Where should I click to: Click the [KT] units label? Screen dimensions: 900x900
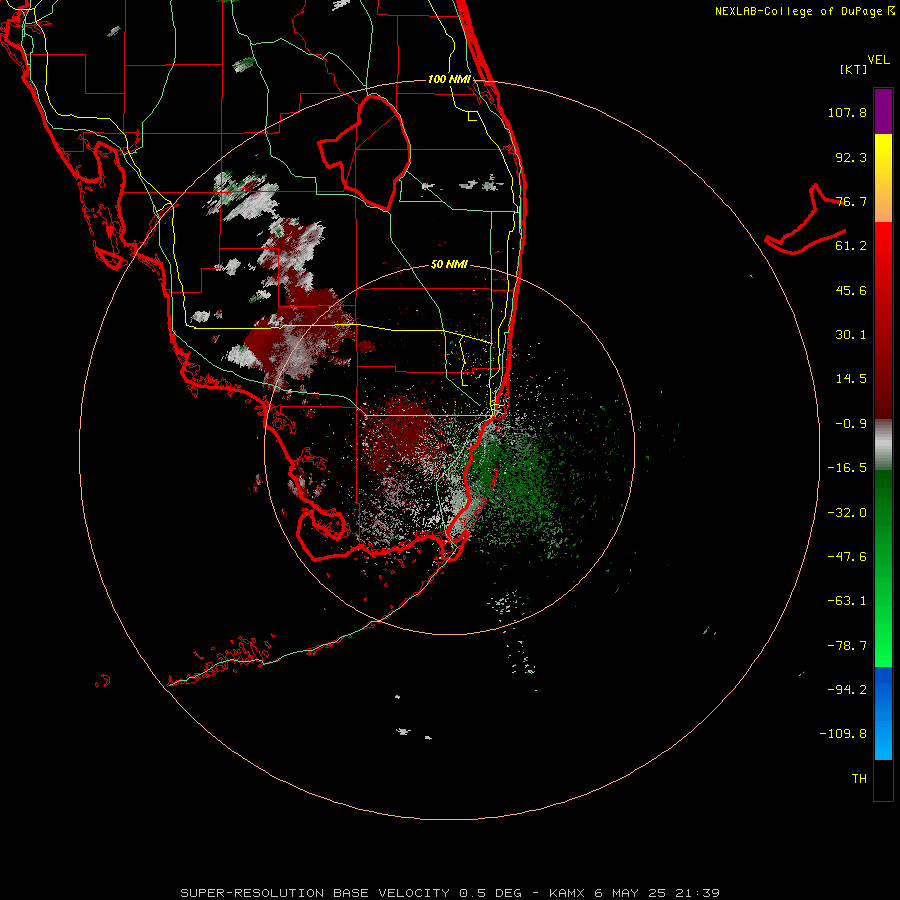coord(854,69)
